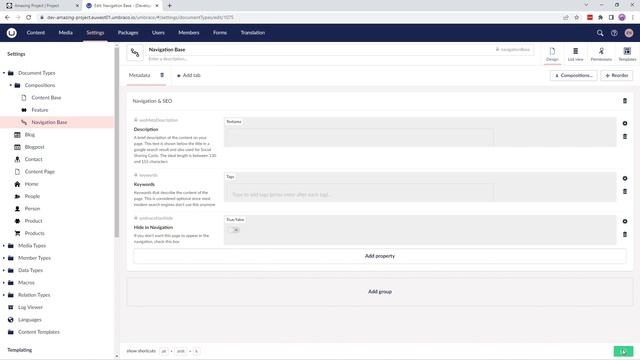Expand the Relation Types folder
Screen dimensions: 640x360
click(x=4, y=295)
